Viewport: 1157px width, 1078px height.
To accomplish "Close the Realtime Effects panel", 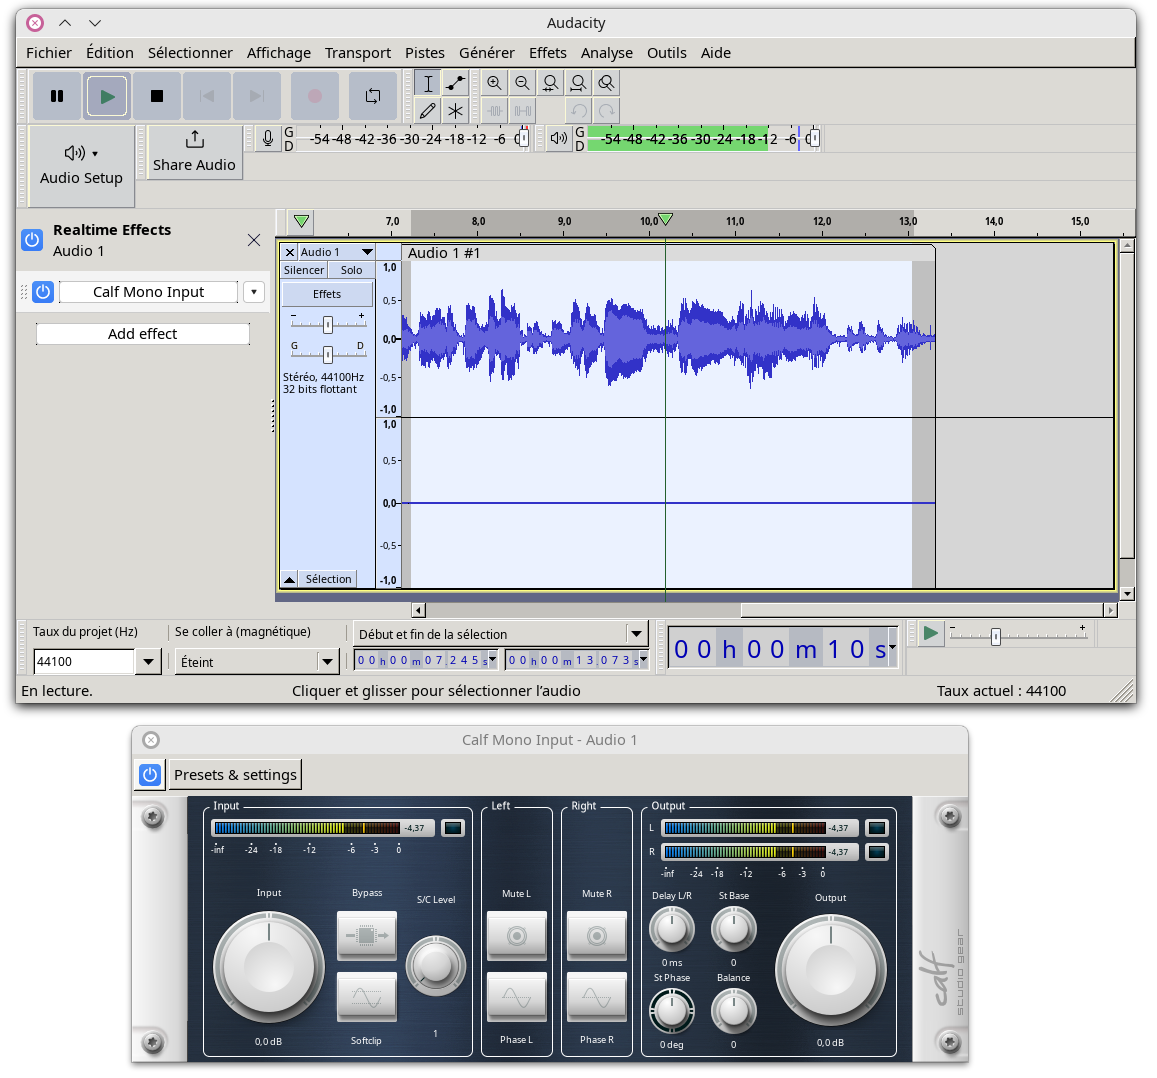I will click(254, 240).
